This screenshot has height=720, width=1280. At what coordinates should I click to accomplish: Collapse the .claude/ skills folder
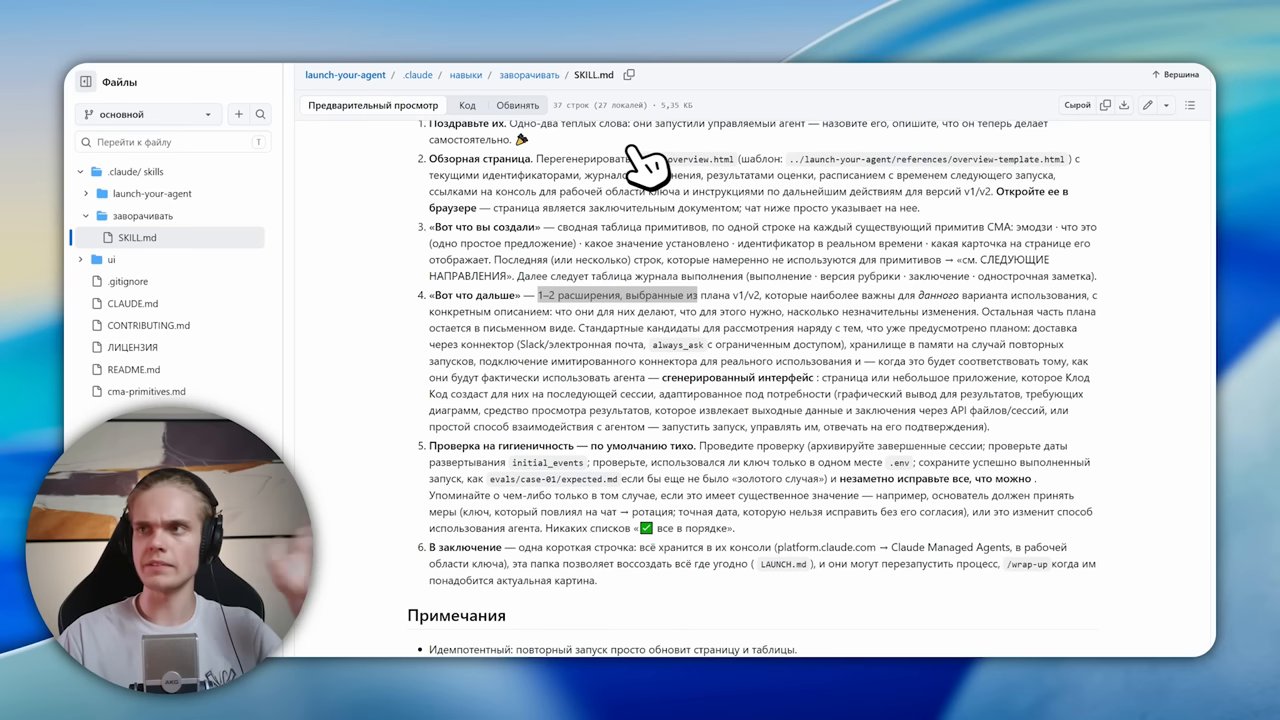coord(81,172)
